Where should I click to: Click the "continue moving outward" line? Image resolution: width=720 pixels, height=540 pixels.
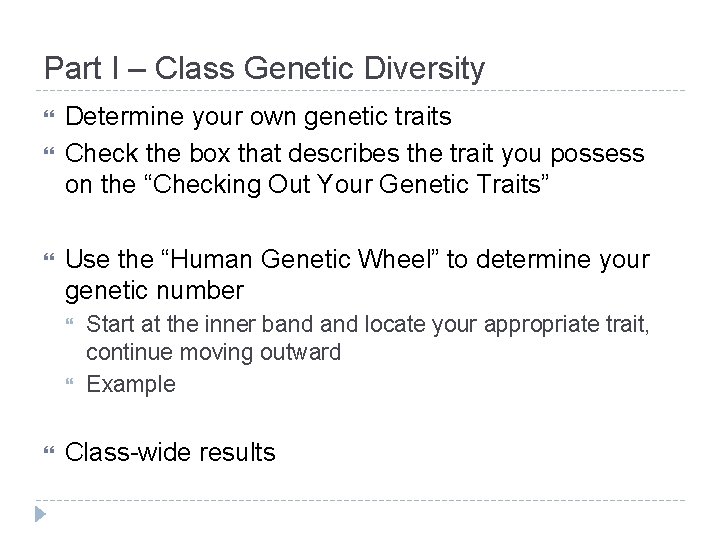pos(213,352)
